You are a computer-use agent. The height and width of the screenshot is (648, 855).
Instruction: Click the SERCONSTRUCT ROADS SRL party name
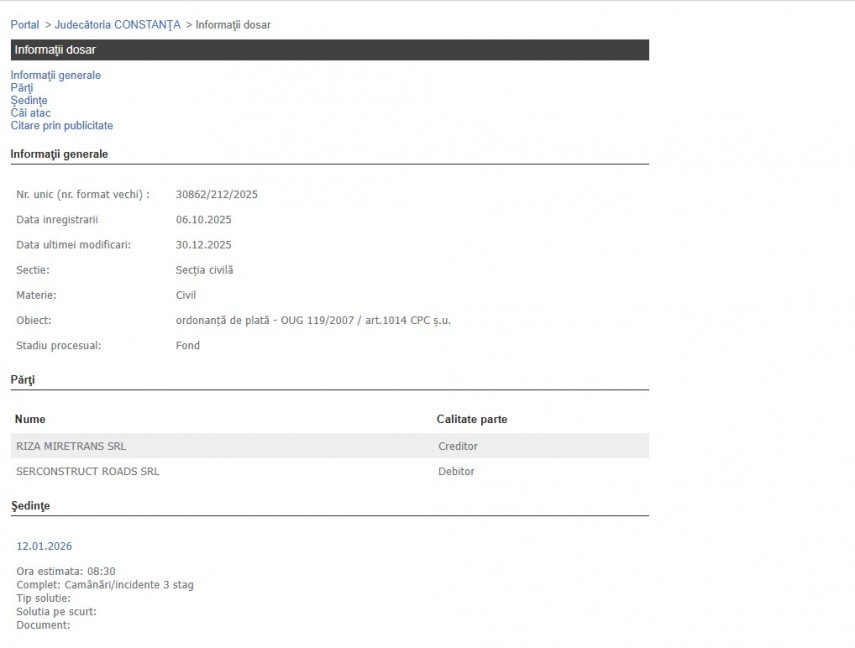[x=88, y=471]
